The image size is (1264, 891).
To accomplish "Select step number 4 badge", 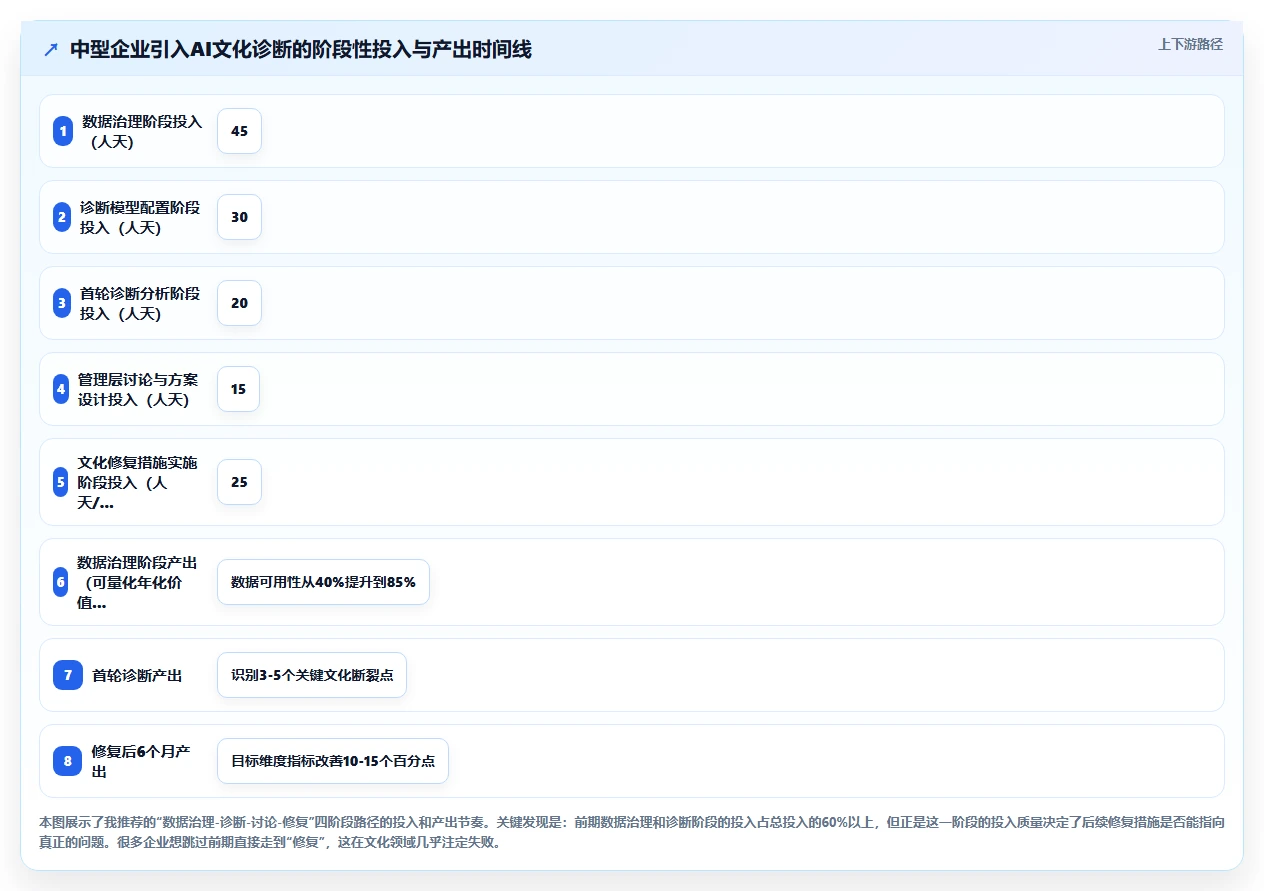I will (61, 389).
